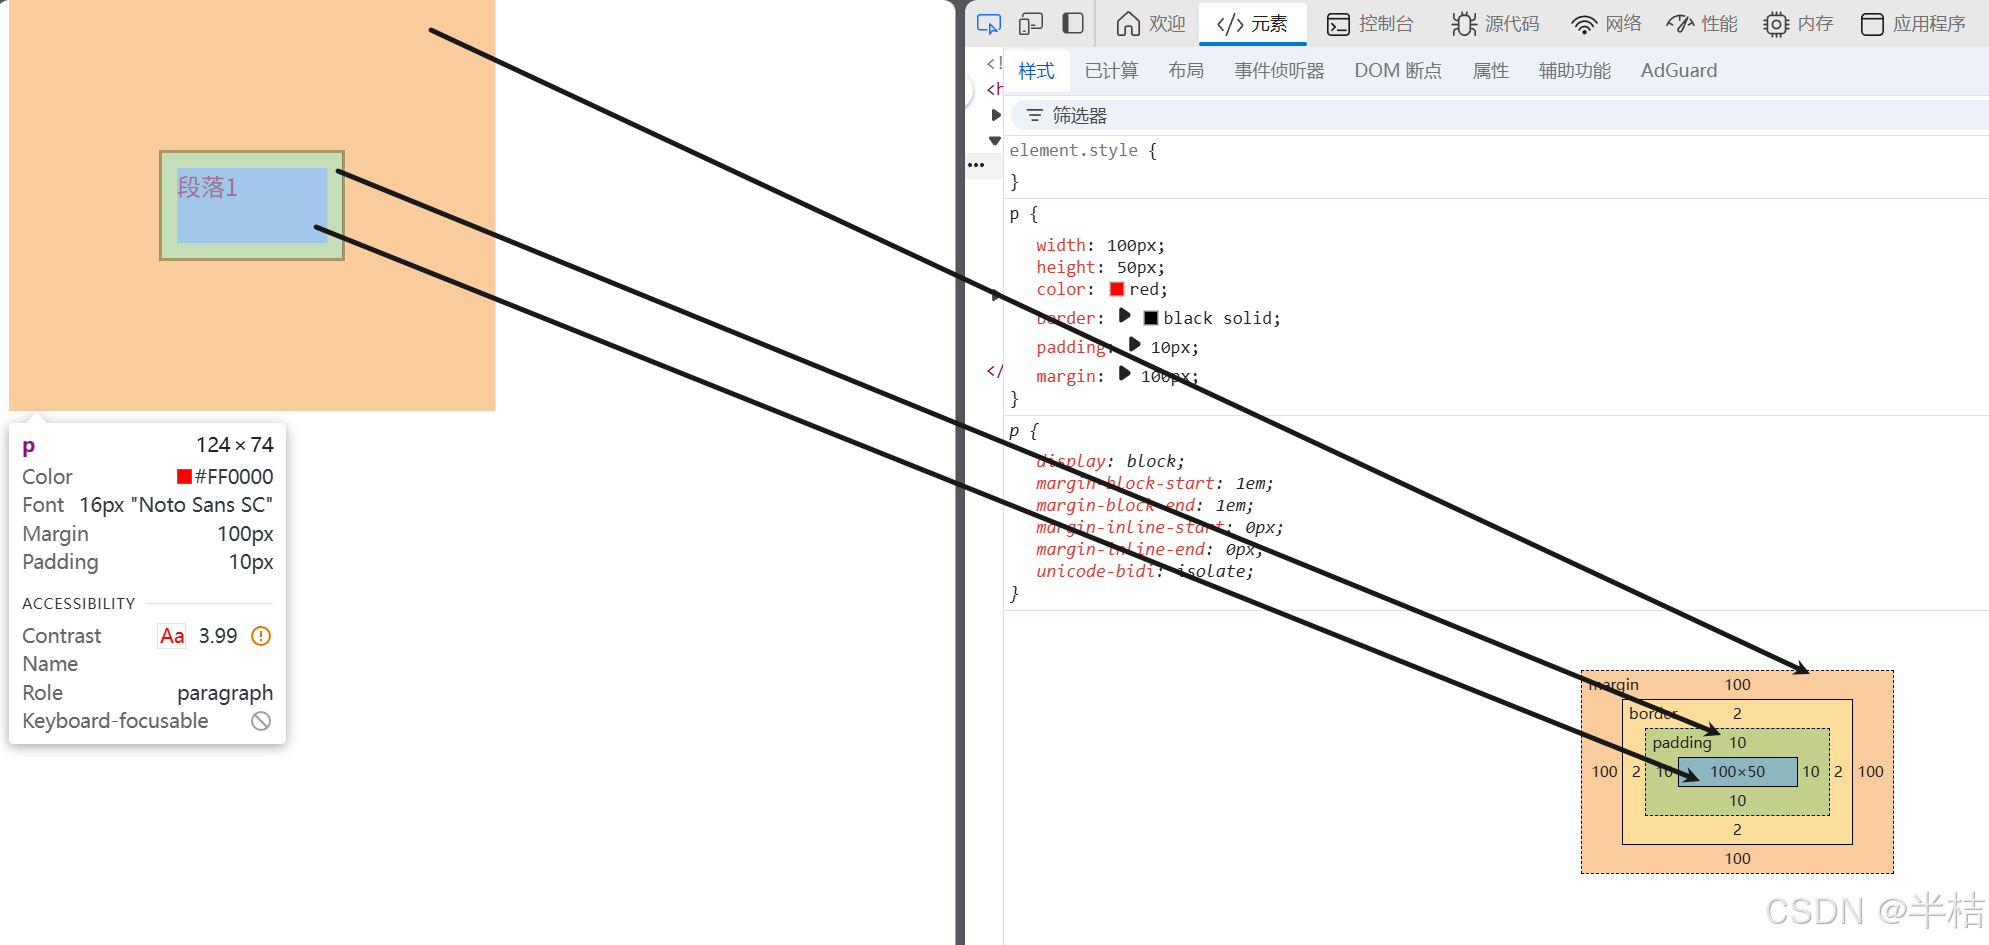The image size is (1989, 945).
Task: Toggle the sidebar dock panel icon
Action: [x=1073, y=24]
